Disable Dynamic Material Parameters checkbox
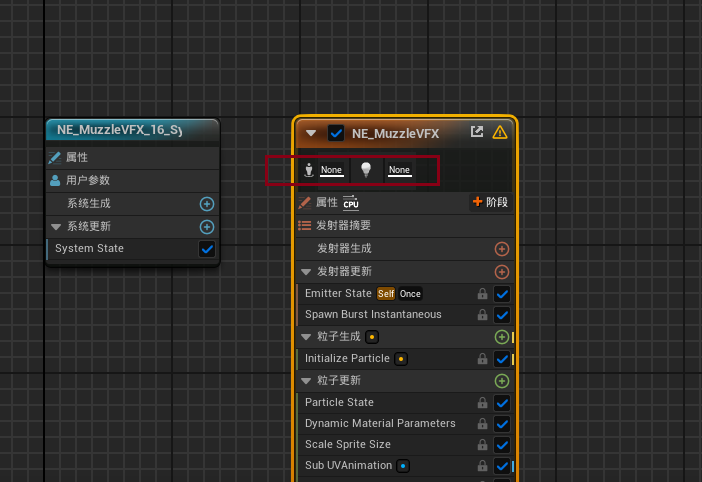The image size is (702, 482). (502, 424)
